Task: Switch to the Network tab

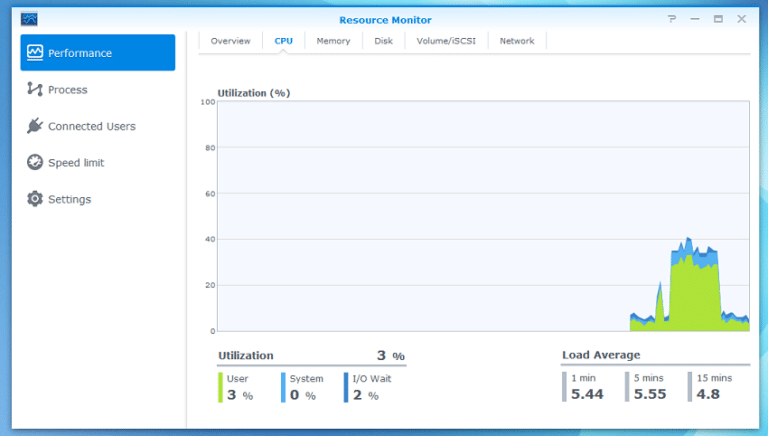Action: pos(517,41)
